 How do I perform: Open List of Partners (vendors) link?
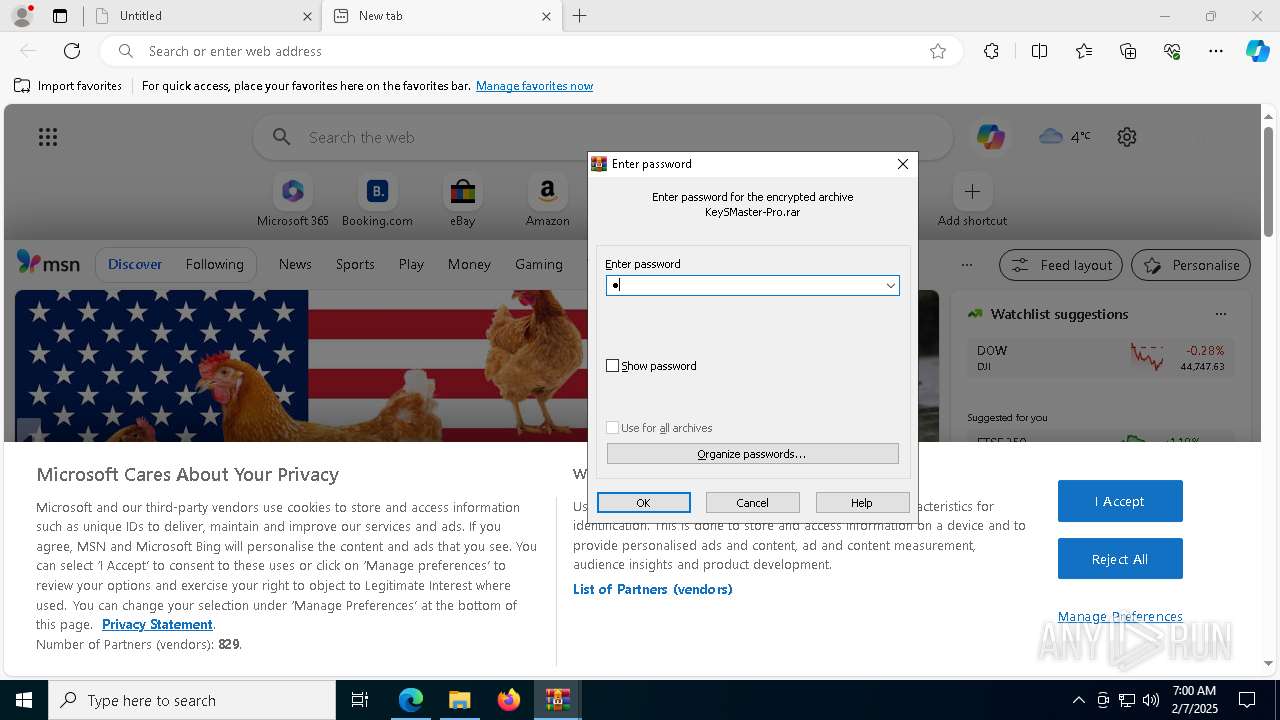click(x=653, y=589)
